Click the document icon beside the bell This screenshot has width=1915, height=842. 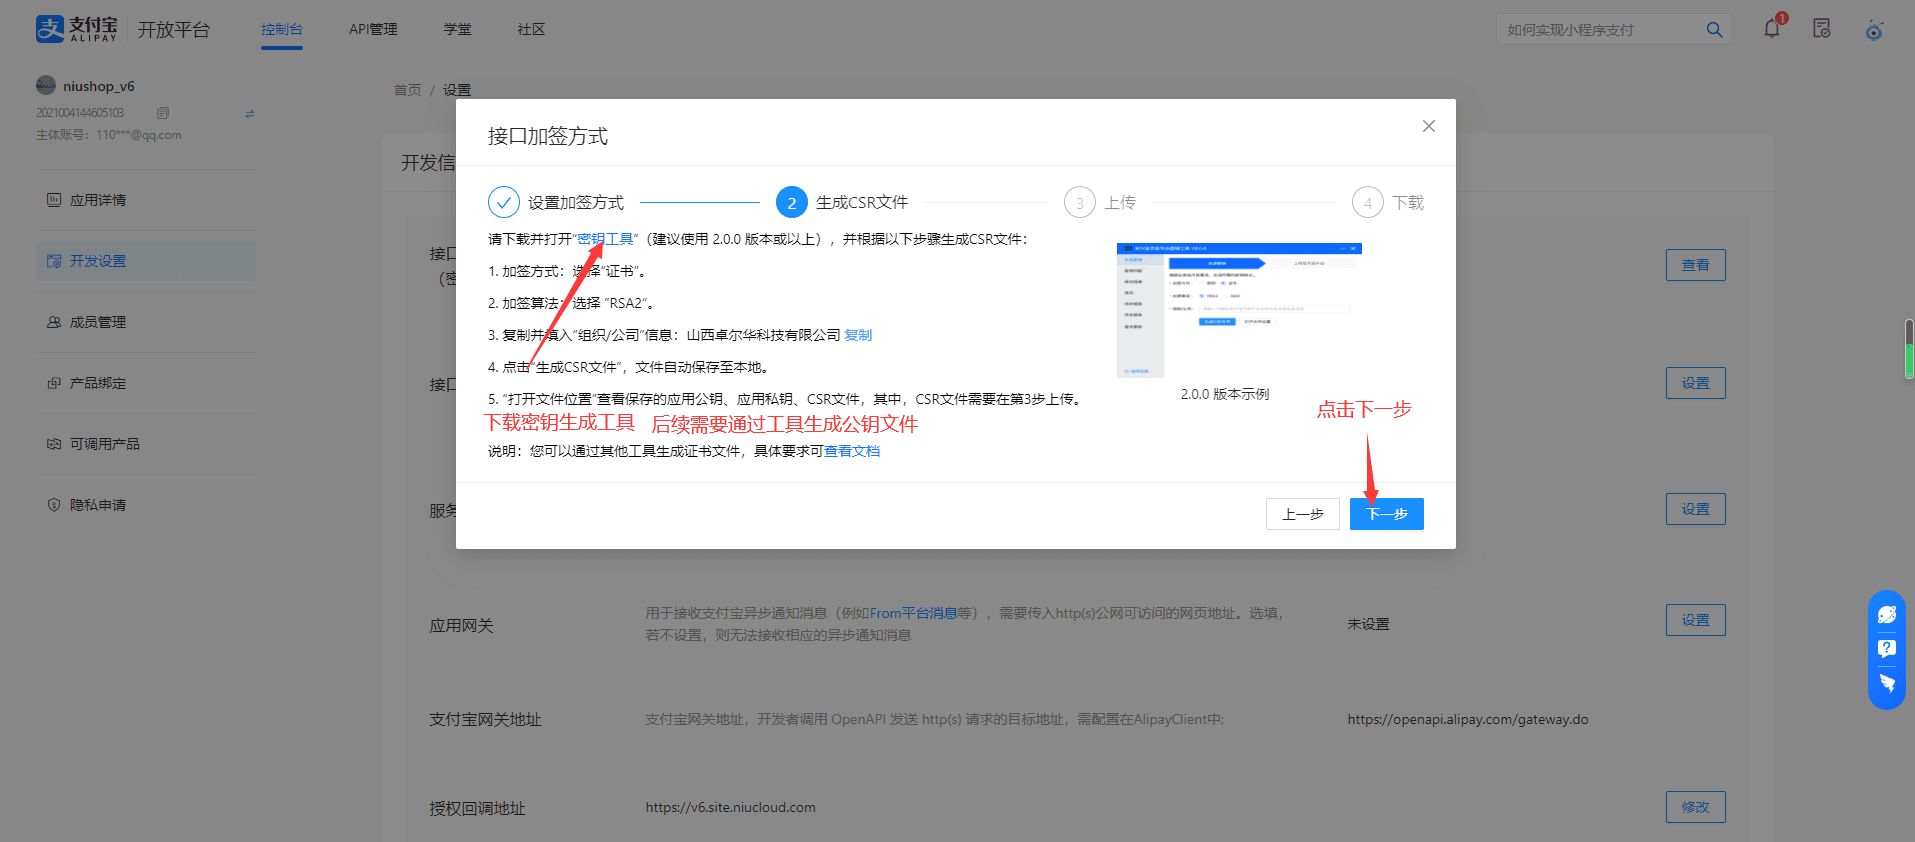coord(1821,29)
